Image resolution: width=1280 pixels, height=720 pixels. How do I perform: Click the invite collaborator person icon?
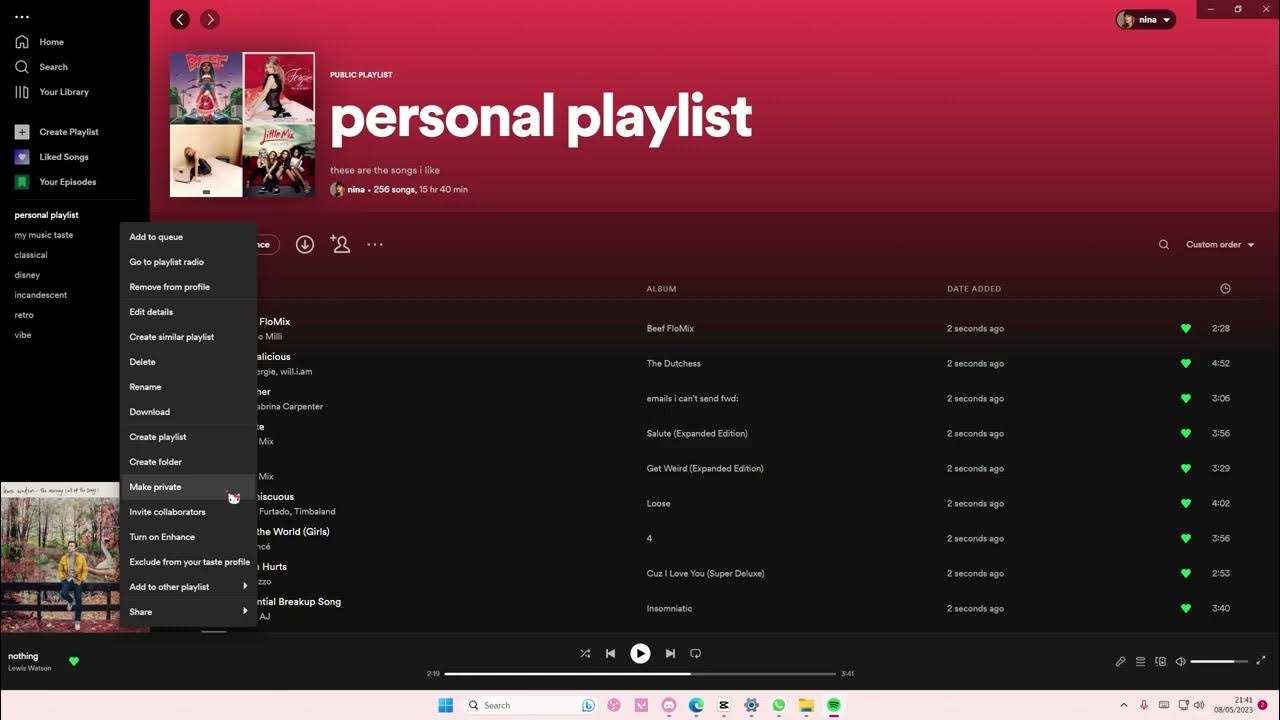340,244
